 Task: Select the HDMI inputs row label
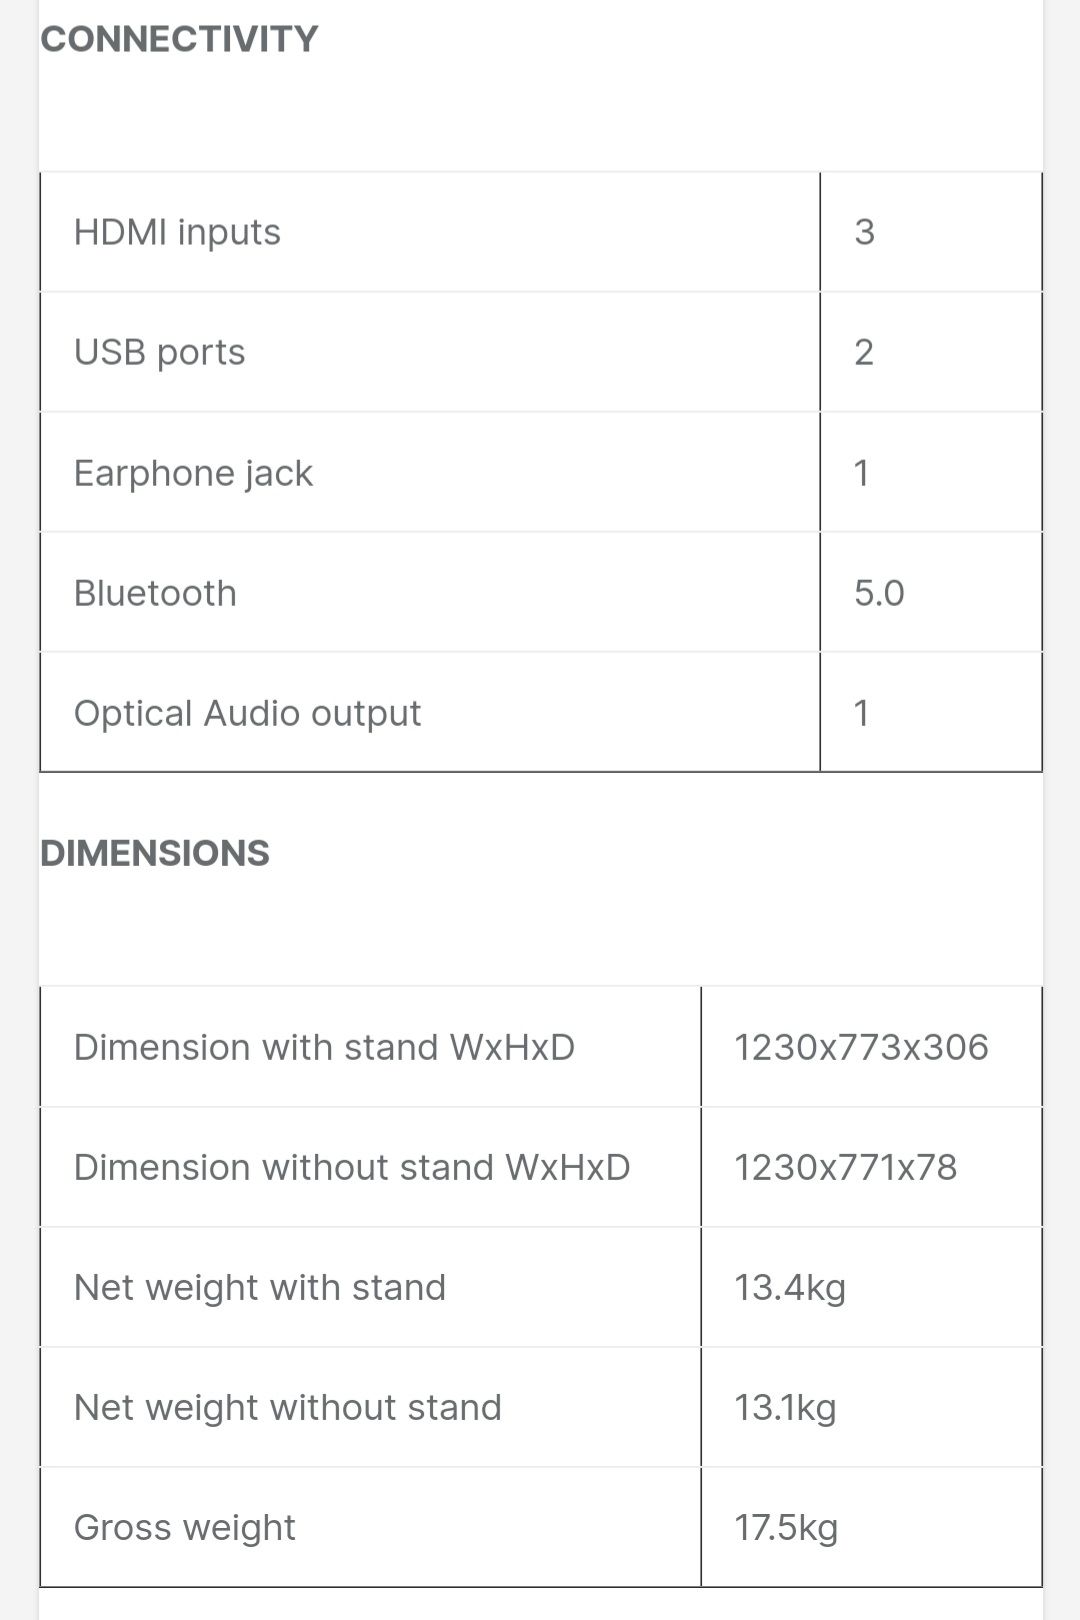177,232
